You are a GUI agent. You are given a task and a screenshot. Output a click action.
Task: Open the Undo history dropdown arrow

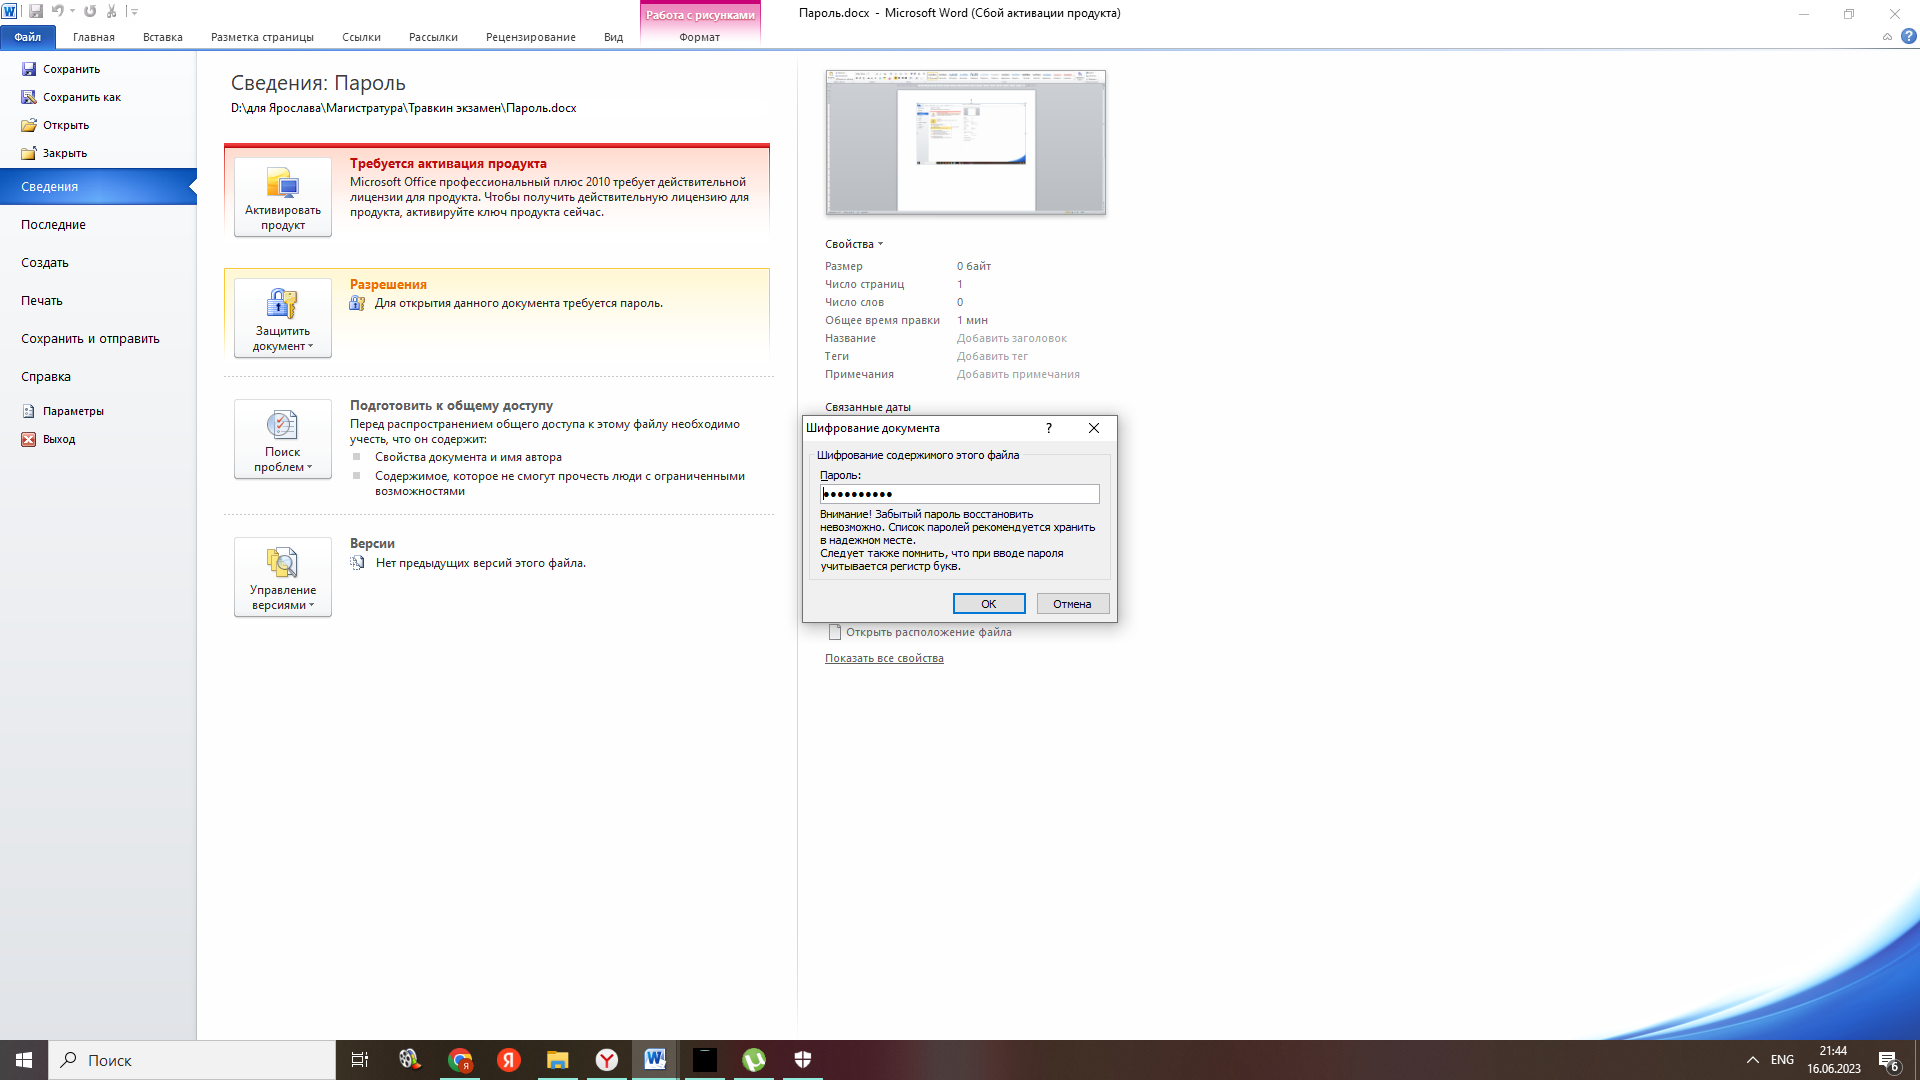tap(72, 11)
